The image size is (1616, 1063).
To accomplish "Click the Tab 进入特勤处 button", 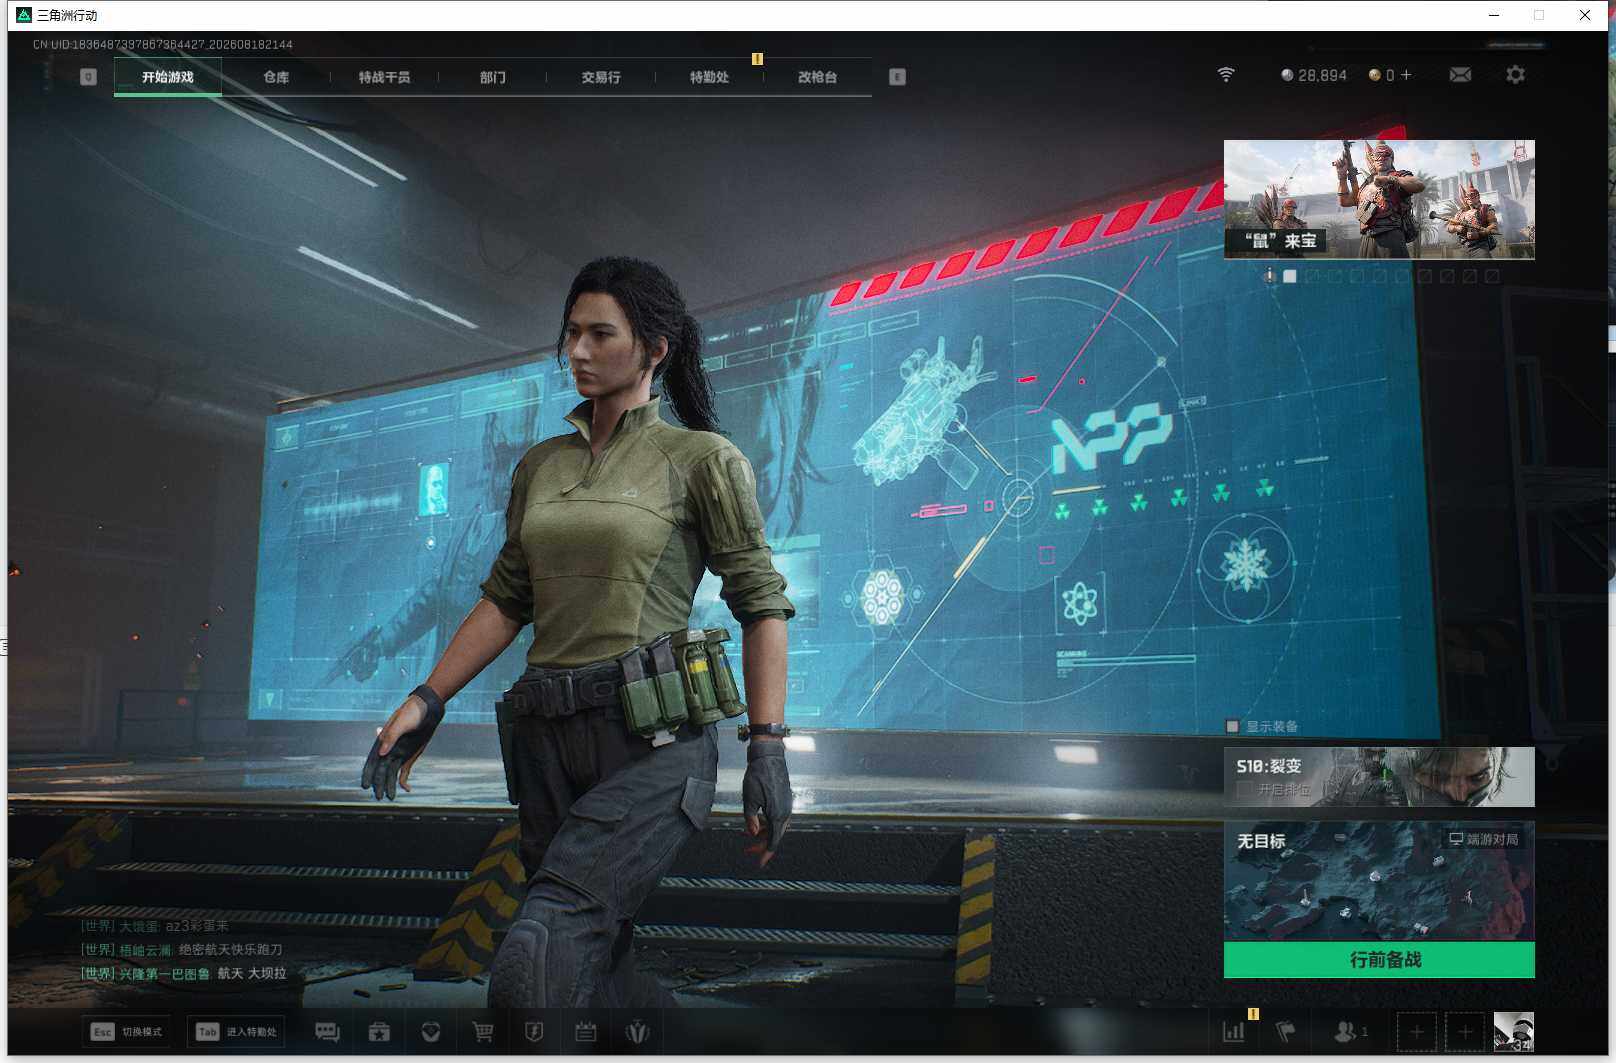I will pyautogui.click(x=237, y=1032).
